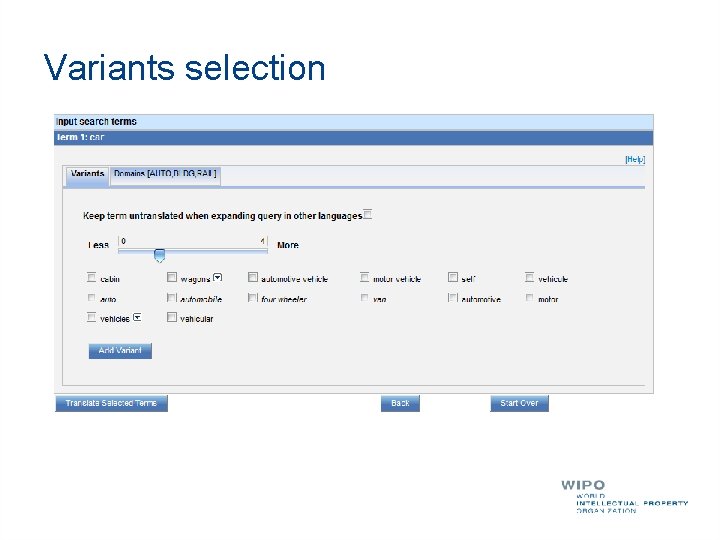Check the automotive variant checkbox
Image resolution: width=720 pixels, height=540 pixels.
[x=453, y=298]
